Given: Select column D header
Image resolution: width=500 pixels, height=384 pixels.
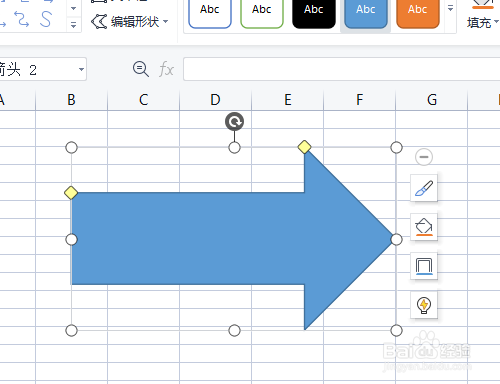Looking at the screenshot, I should click(215, 100).
